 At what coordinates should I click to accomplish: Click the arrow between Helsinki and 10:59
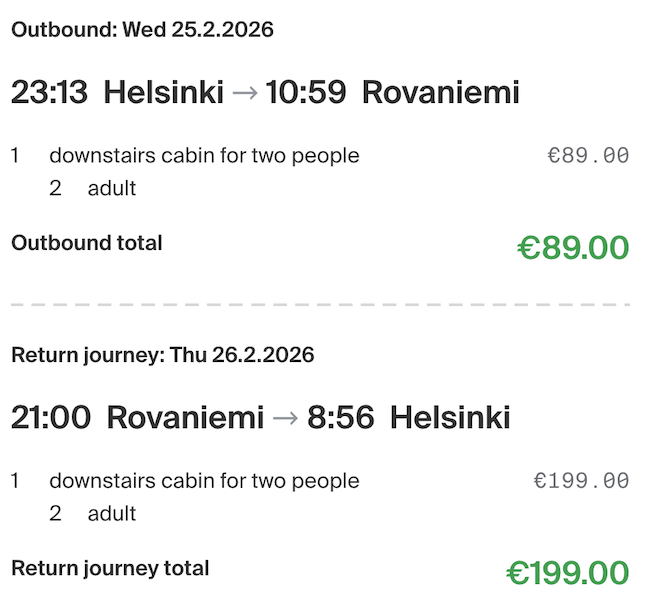[x=244, y=93]
